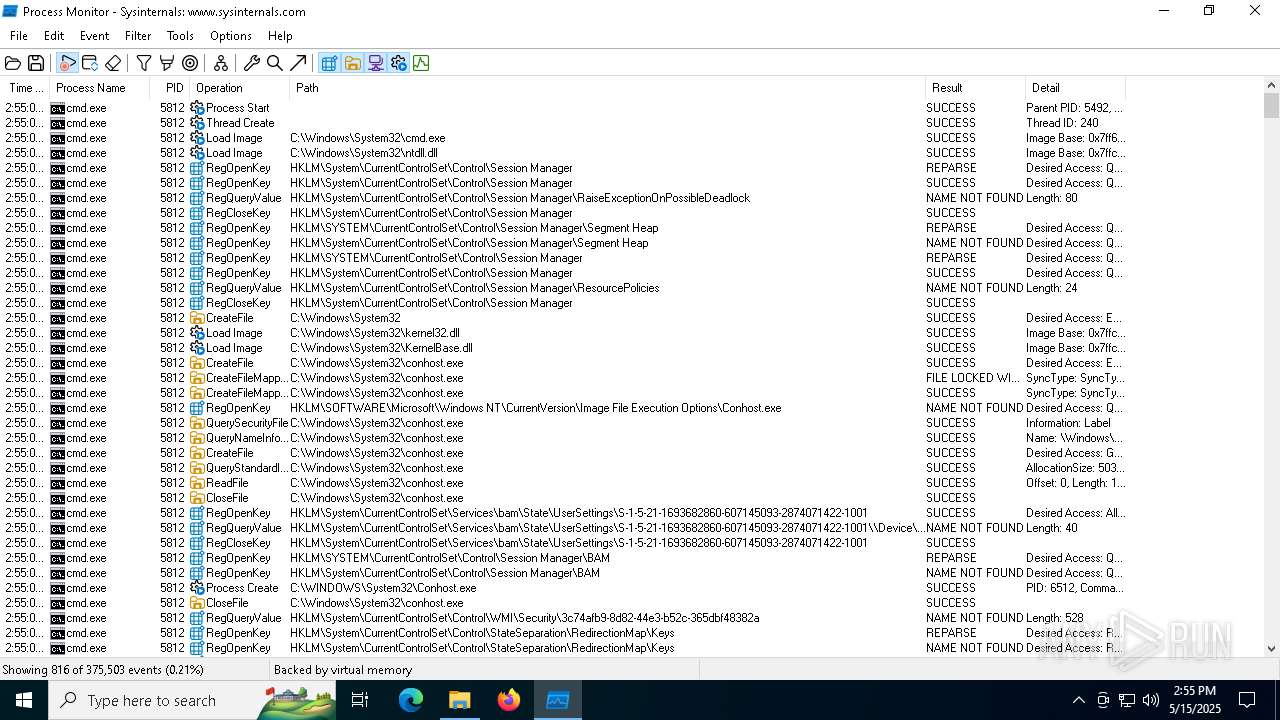
Task: Open the Windows Start menu
Action: click(24, 700)
